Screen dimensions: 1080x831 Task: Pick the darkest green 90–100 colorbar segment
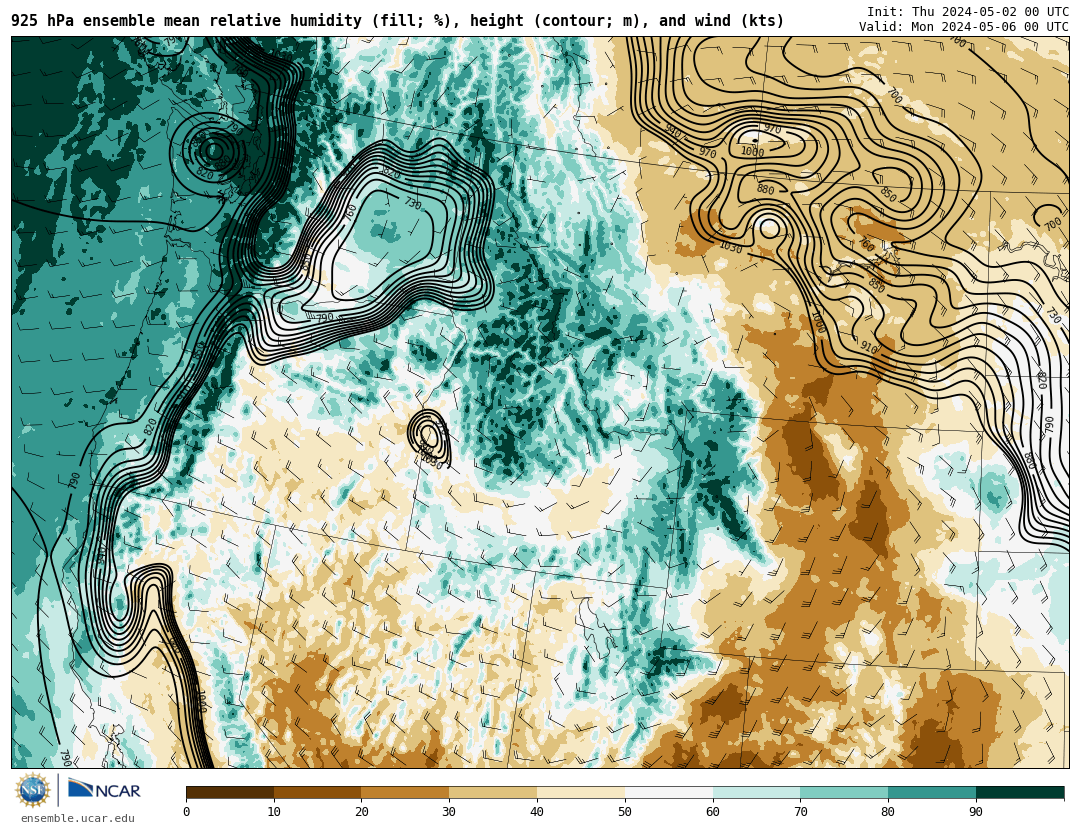[1020, 792]
